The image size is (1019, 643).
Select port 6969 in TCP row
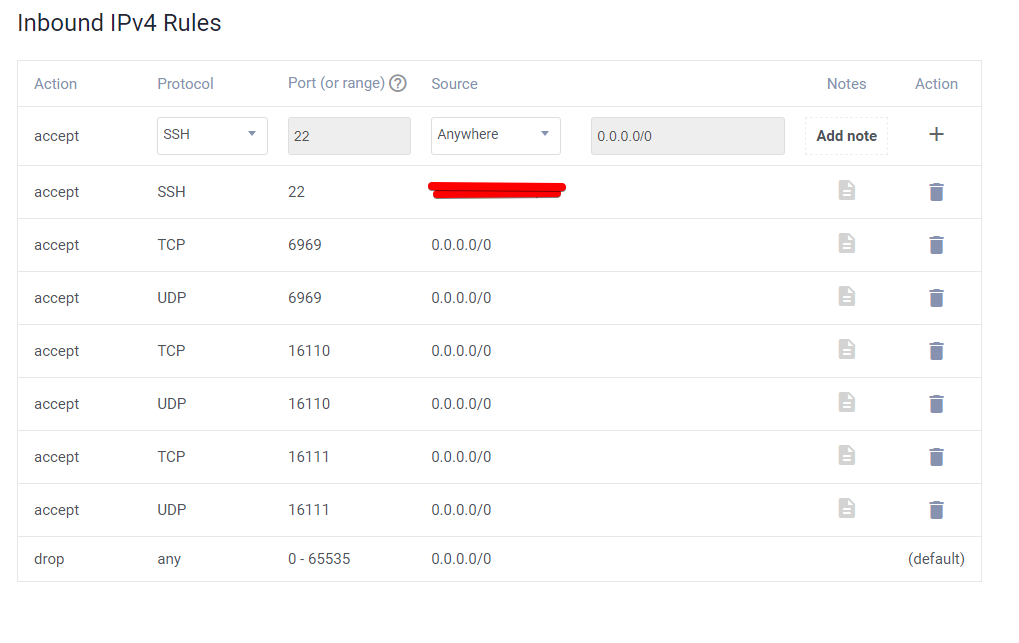pos(305,245)
